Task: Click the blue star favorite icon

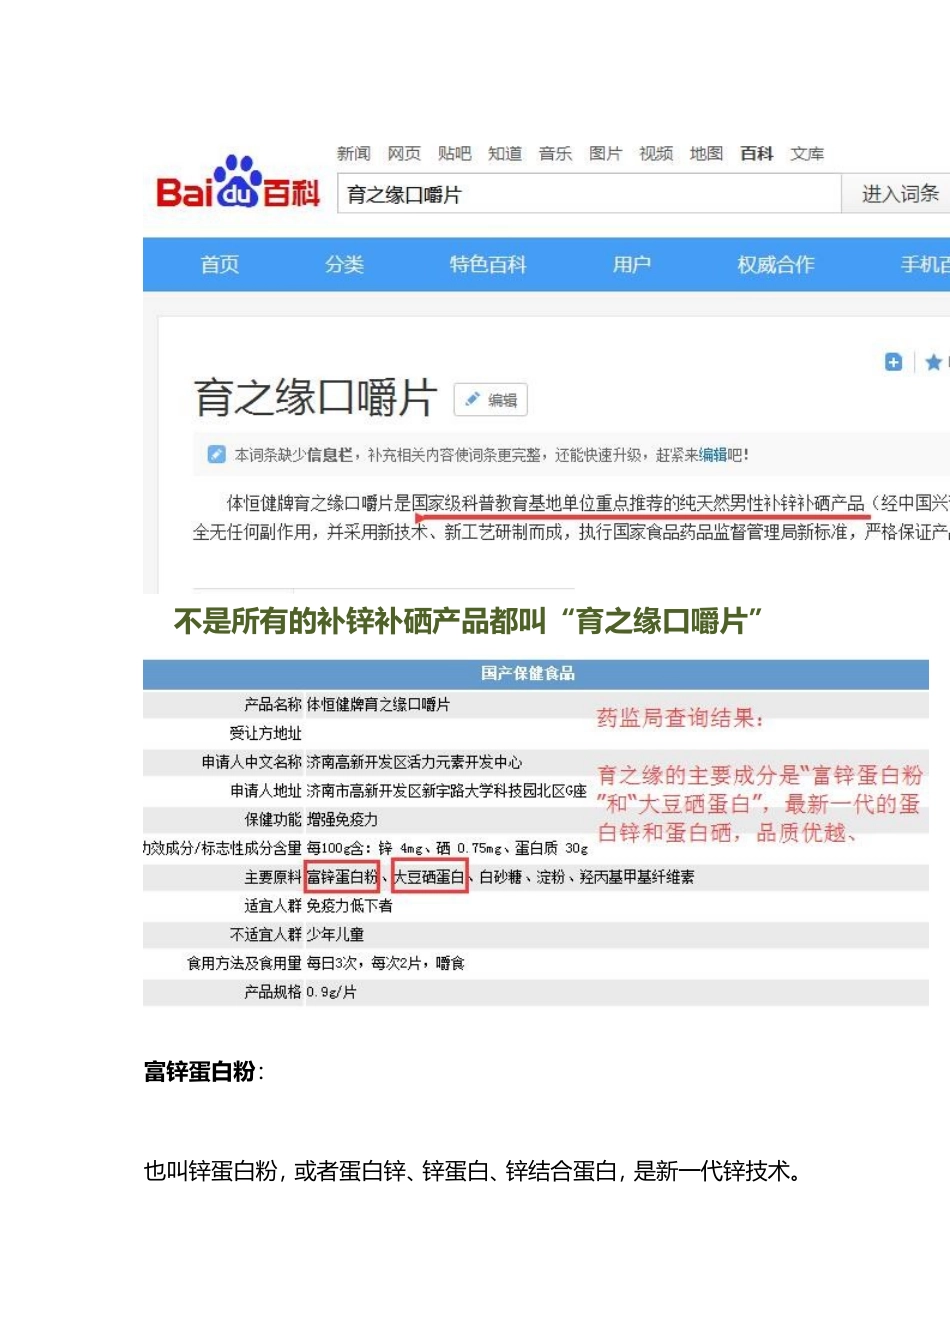Action: coord(933,362)
